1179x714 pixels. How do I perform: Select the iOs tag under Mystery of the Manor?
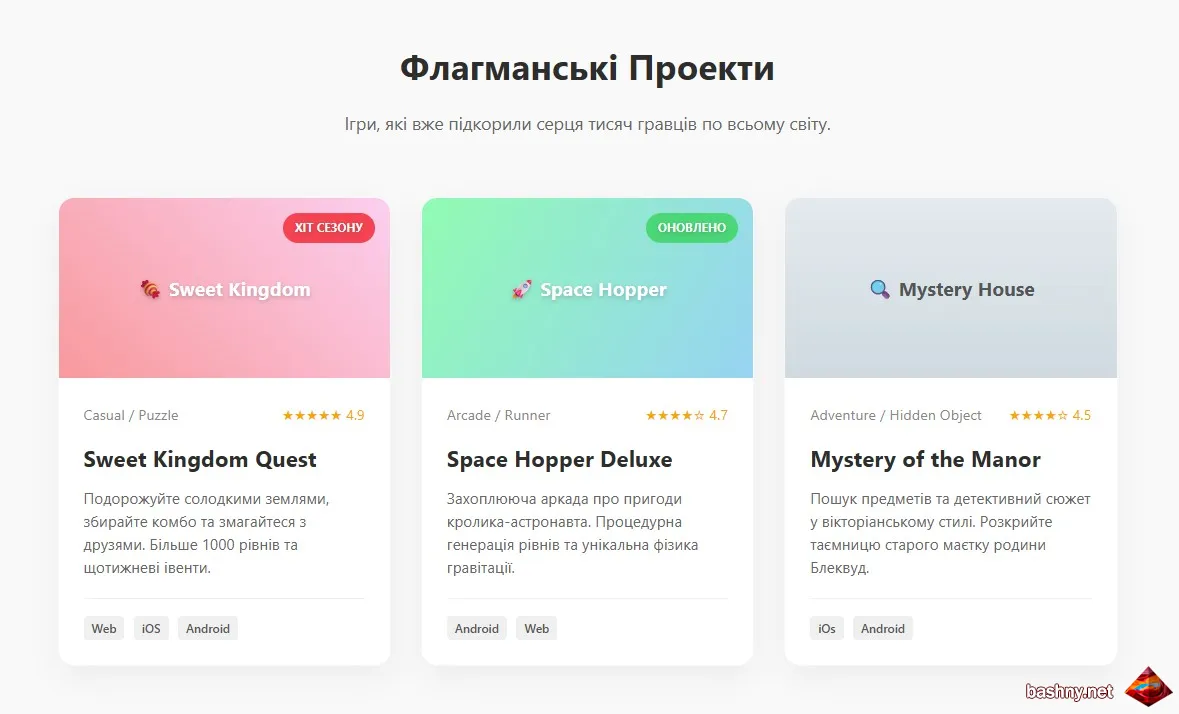(827, 628)
